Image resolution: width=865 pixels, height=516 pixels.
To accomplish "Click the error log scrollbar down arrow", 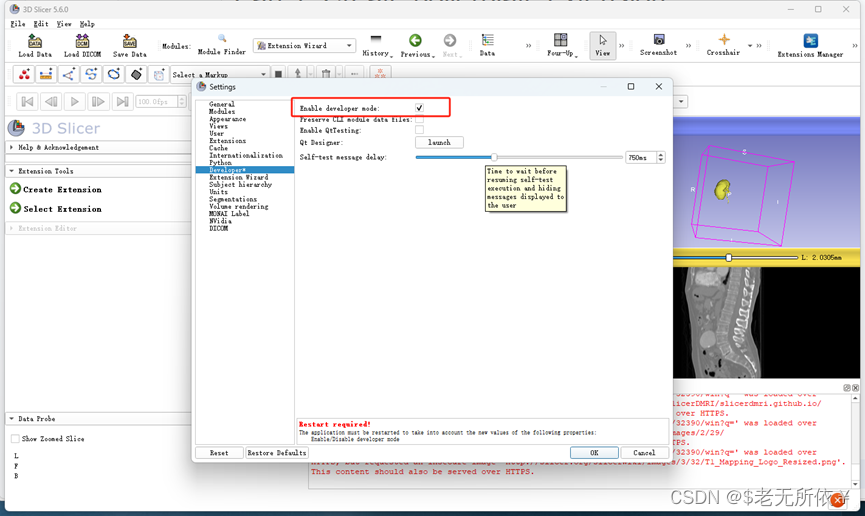I will click(x=855, y=484).
